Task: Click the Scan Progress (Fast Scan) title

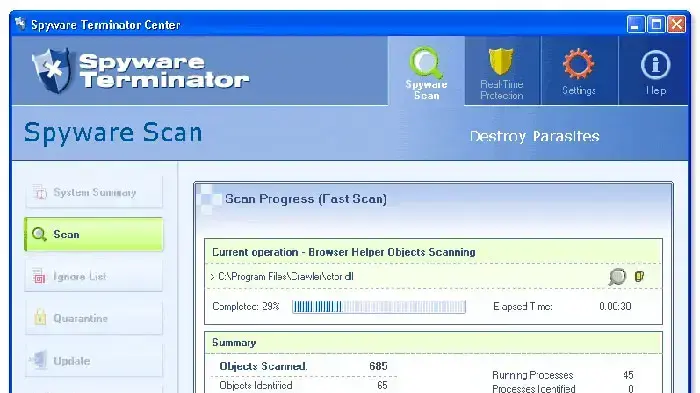Action: tap(306, 199)
